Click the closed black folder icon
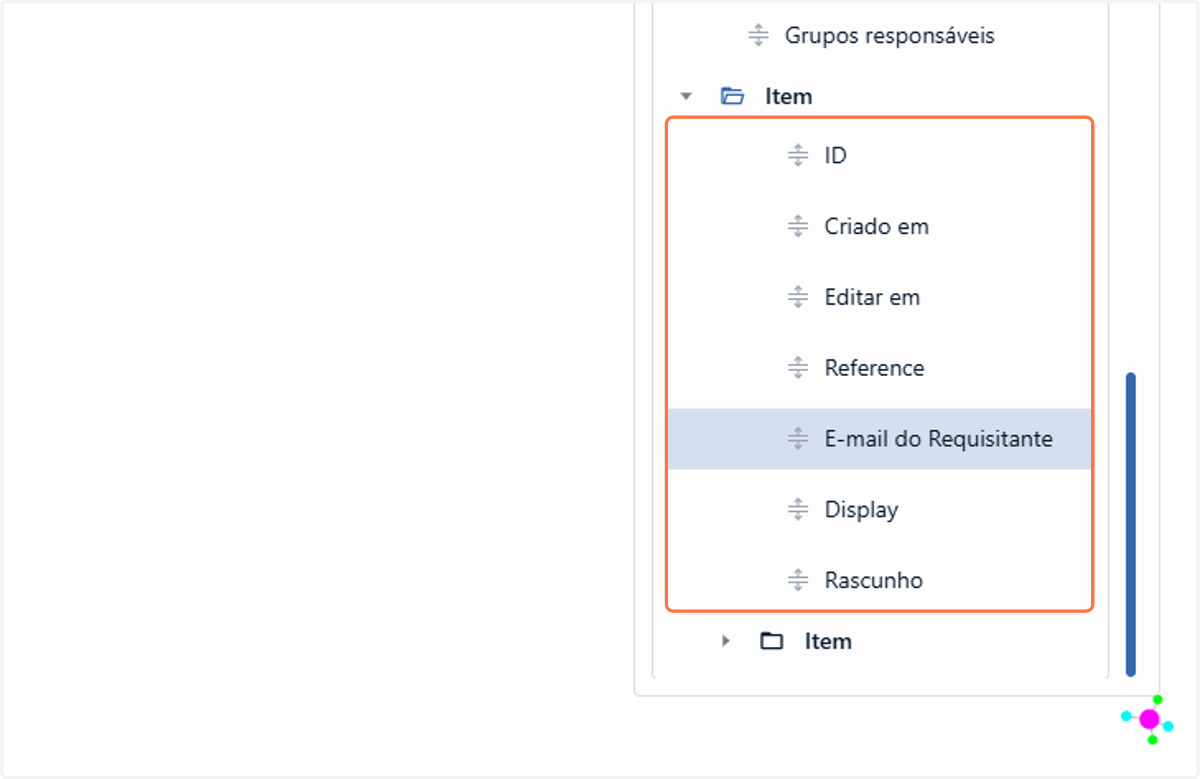The image size is (1200, 779). point(771,641)
